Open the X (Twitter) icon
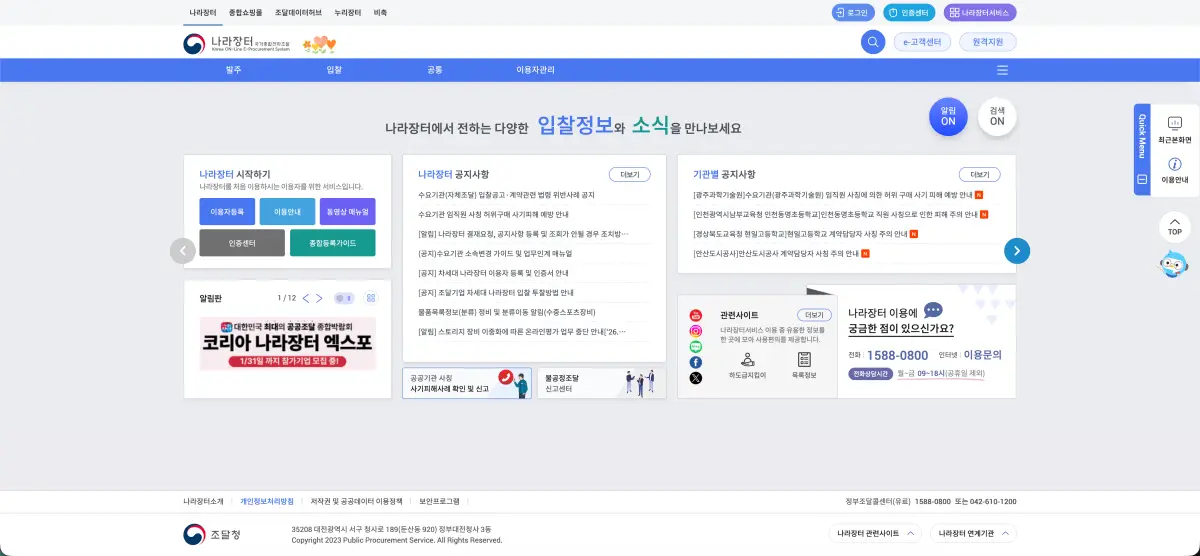Screen dimensions: 1200x556 point(696,378)
